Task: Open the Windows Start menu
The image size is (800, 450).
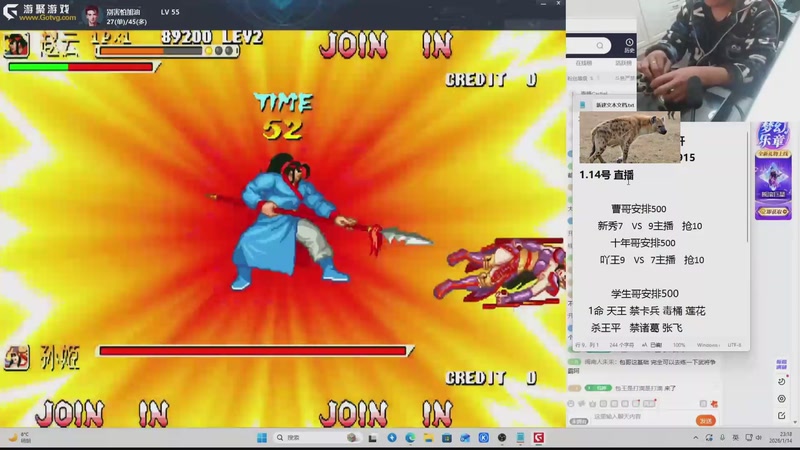Action: (x=262, y=438)
